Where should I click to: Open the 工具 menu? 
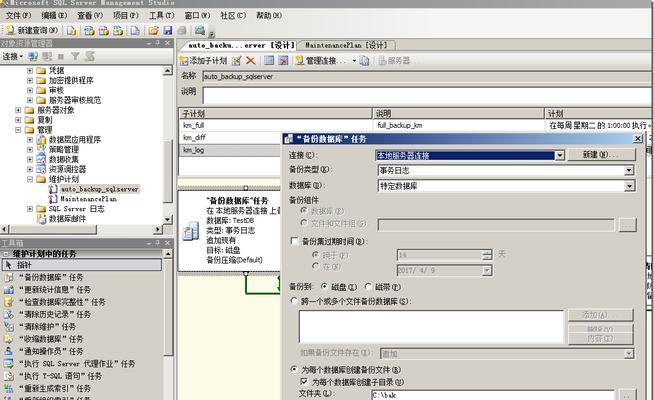pos(162,15)
